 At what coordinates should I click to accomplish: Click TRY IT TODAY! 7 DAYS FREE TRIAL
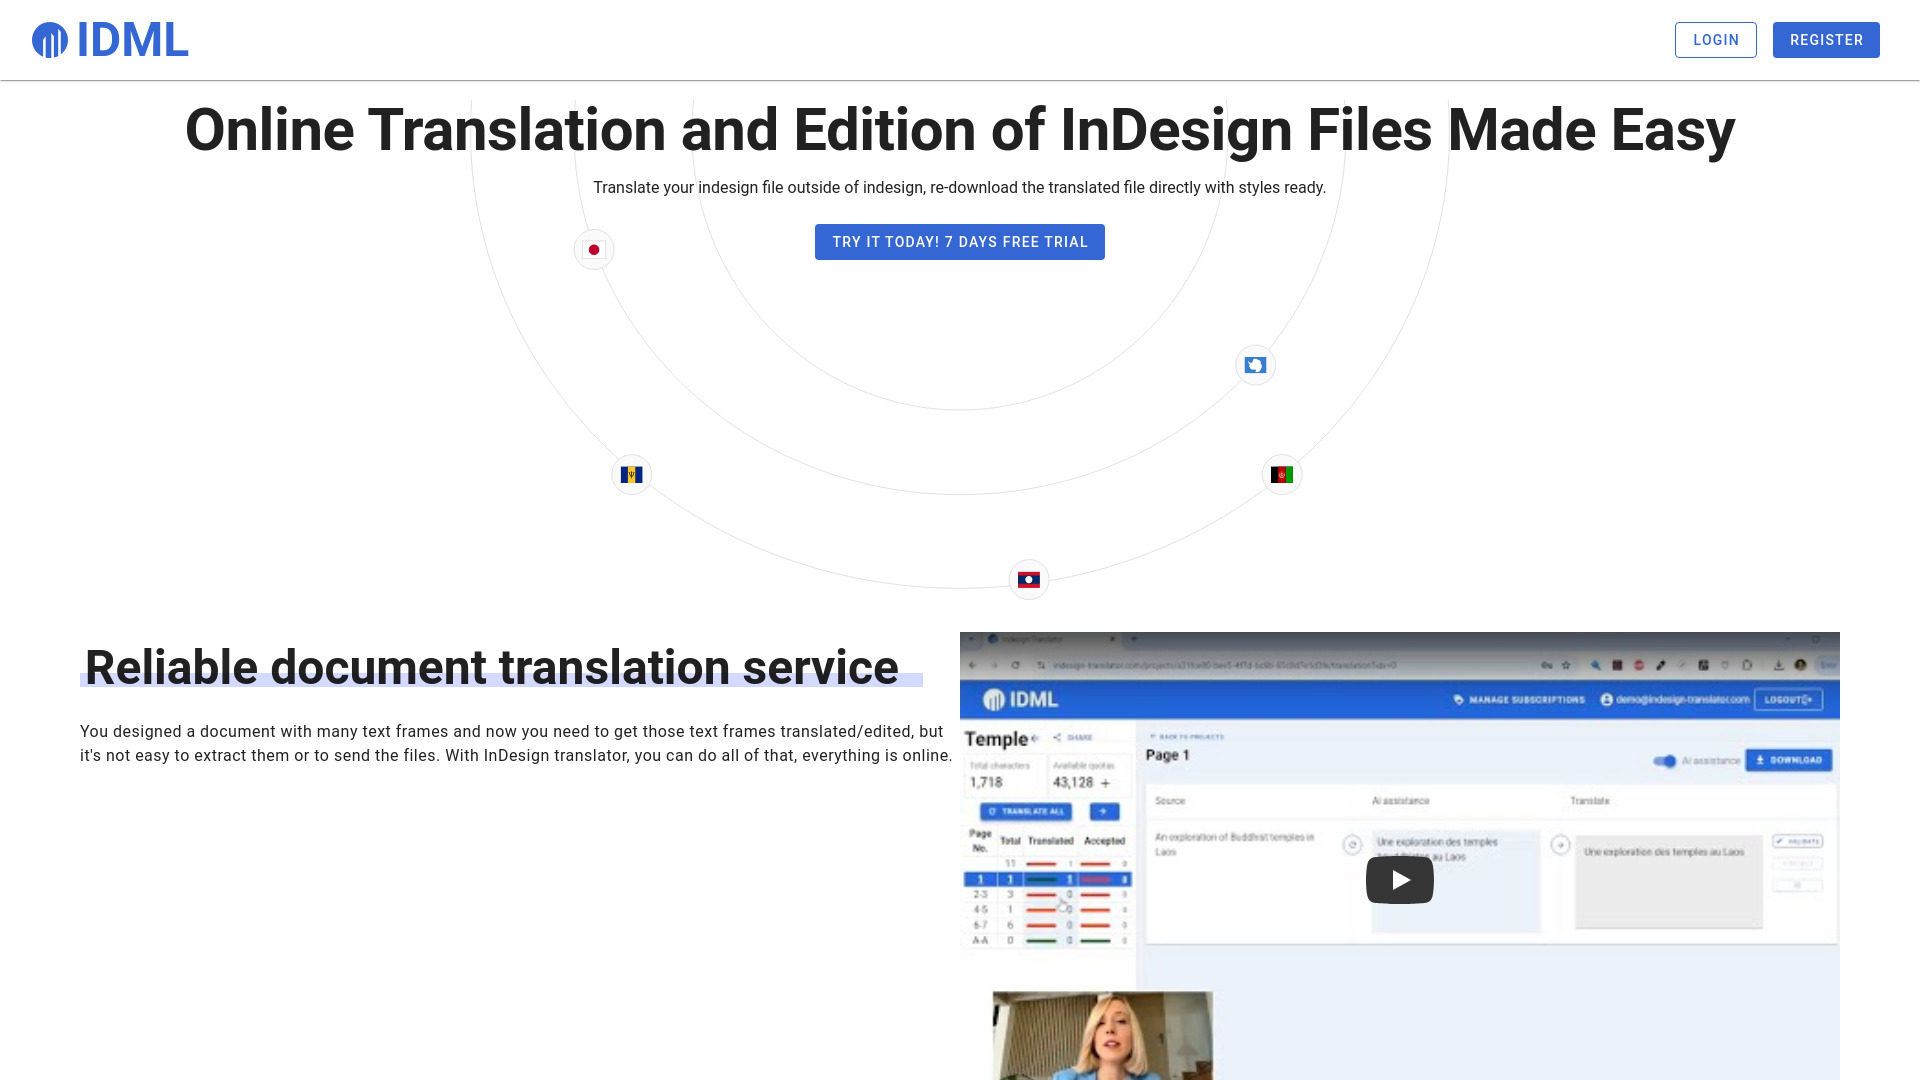coord(960,241)
